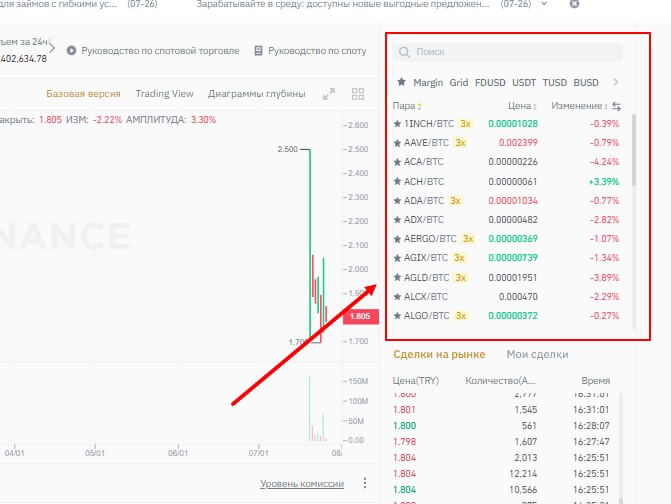The width and height of the screenshot is (671, 504).
Task: Toggle favorite star for ACH/BTC
Action: pos(398,182)
